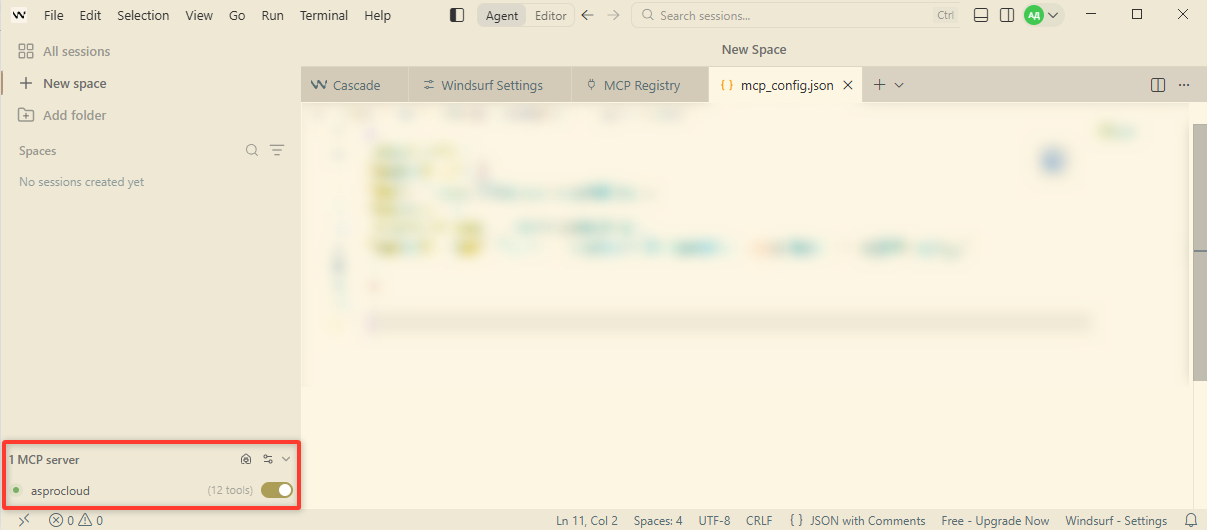This screenshot has width=1207, height=530.
Task: Click the green user avatar
Action: tap(1034, 15)
